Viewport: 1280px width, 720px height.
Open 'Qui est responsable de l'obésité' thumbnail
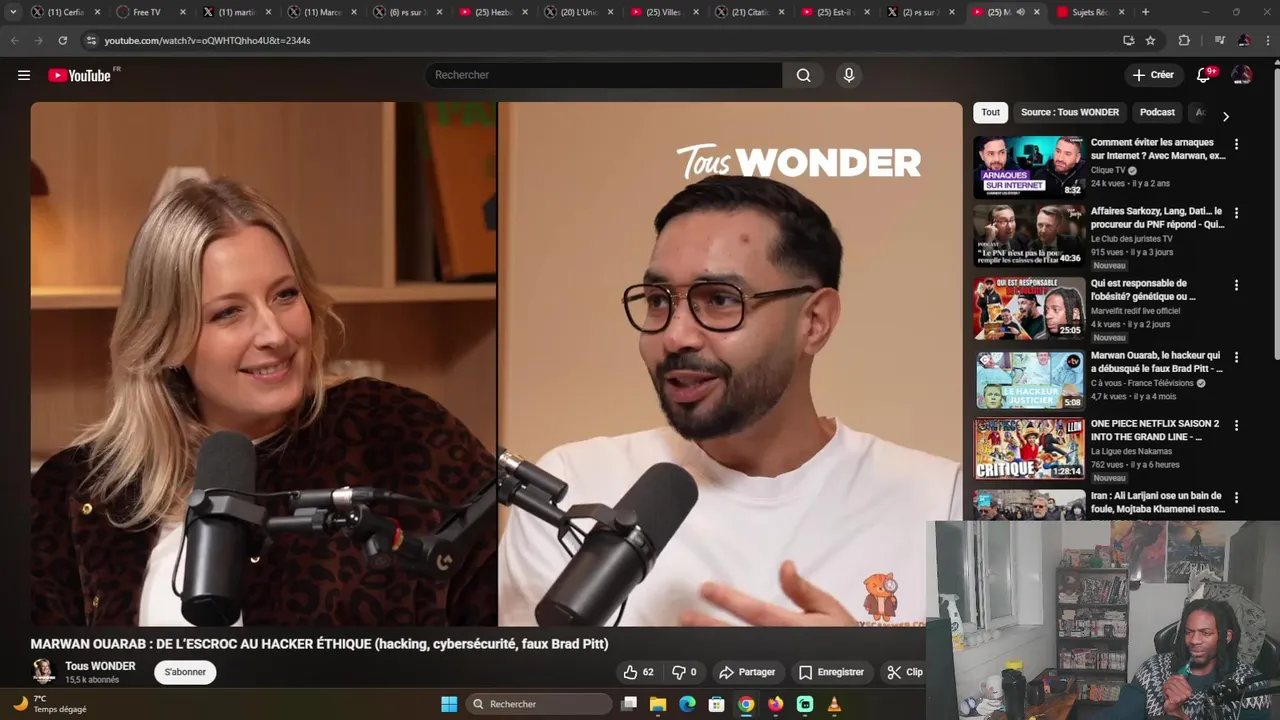[1029, 308]
